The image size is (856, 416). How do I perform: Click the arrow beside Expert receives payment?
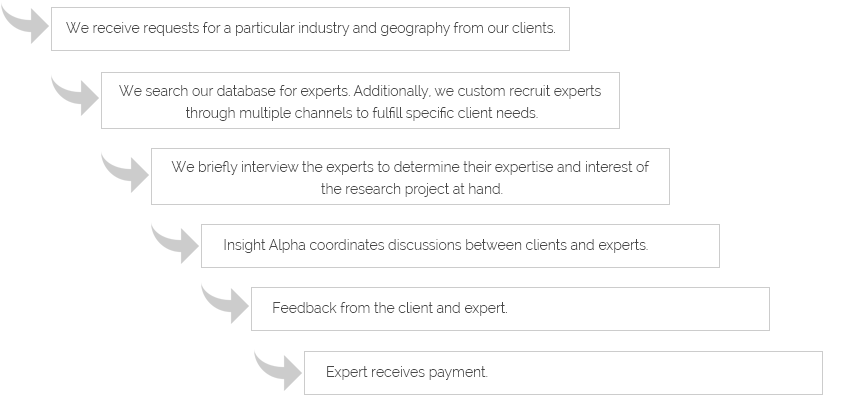click(278, 371)
